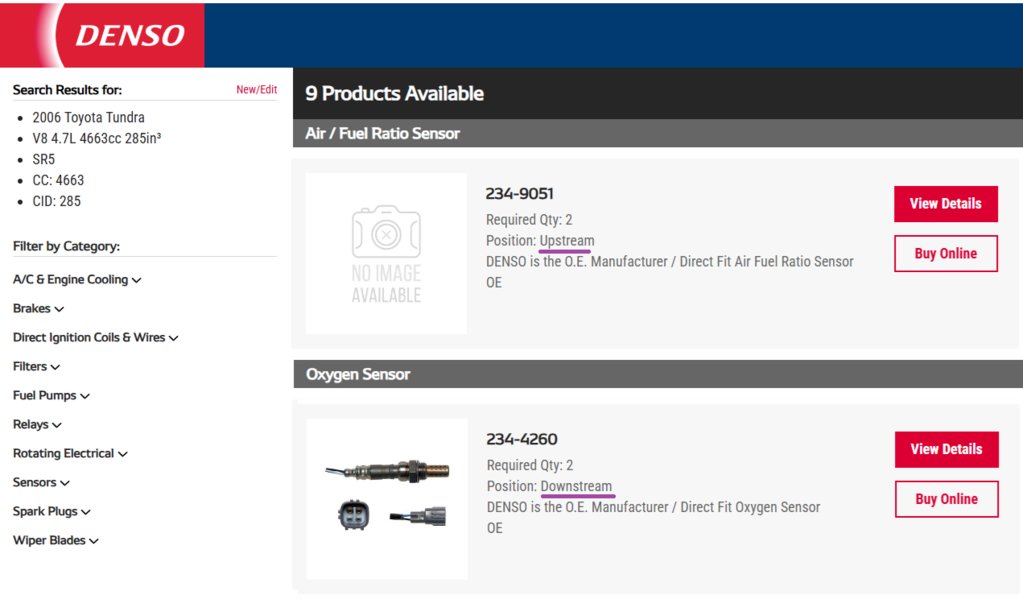Click the 234-9051 part number
Screen dimensions: 1023x599
point(519,194)
